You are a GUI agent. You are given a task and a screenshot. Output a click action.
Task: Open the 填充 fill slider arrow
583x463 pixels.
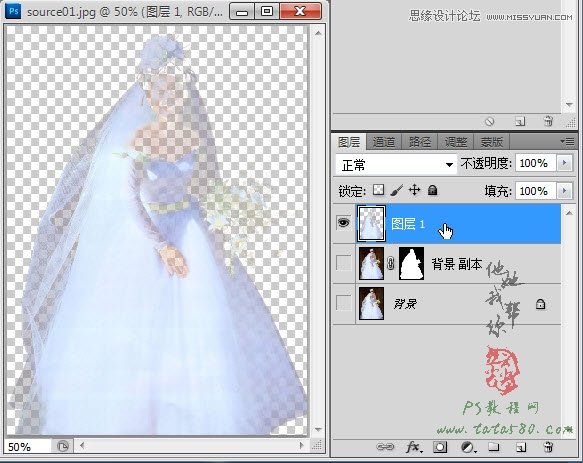(564, 191)
